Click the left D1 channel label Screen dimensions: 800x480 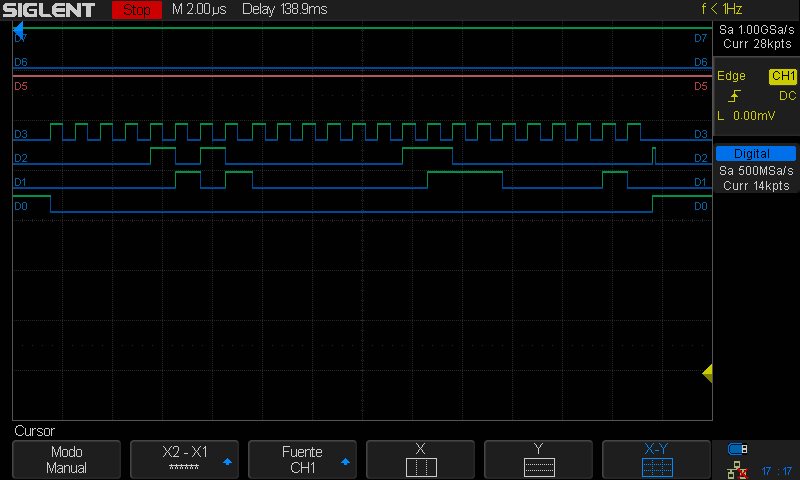[20, 182]
